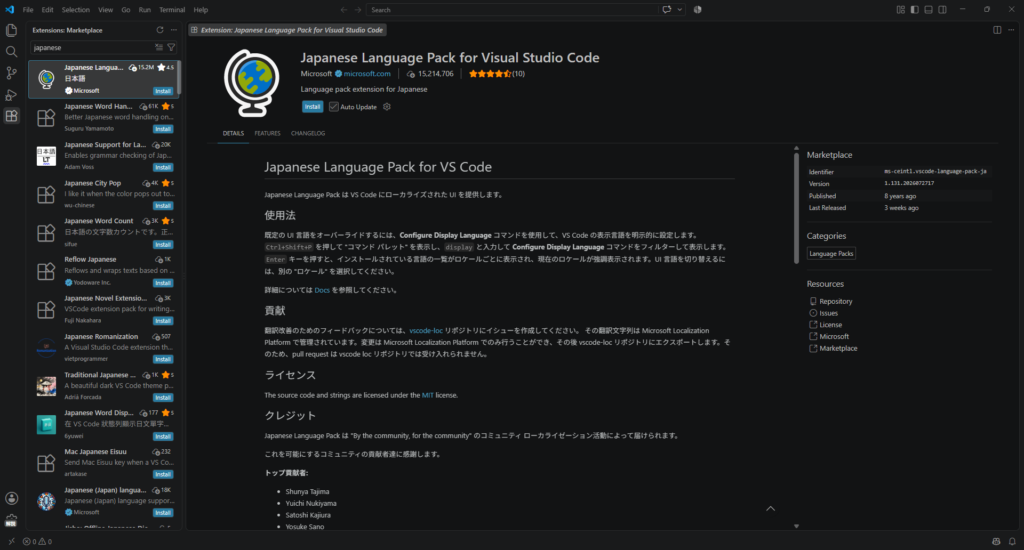Click the Japanese Language Pack globe logo
Viewport: 1024px width, 550px height.
[x=251, y=83]
